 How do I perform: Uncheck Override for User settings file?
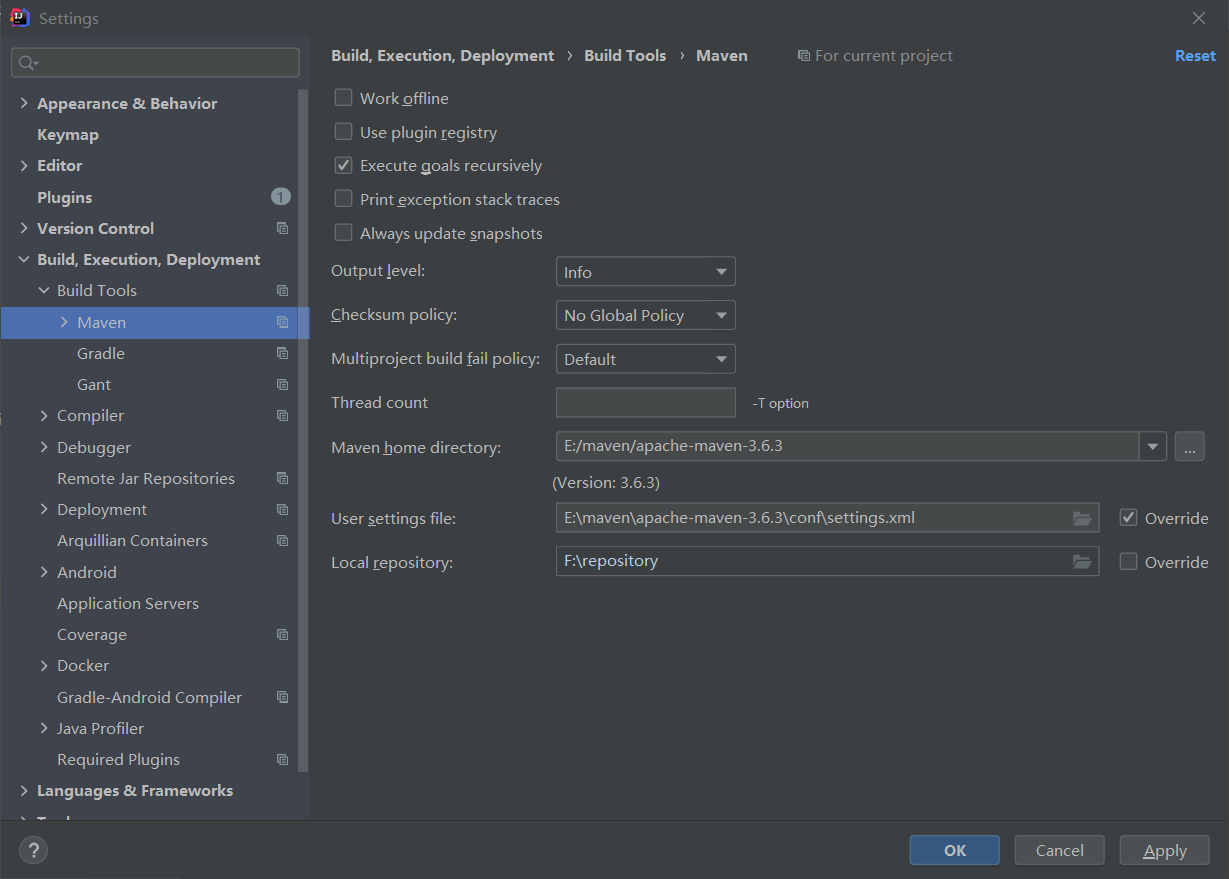pos(1129,518)
